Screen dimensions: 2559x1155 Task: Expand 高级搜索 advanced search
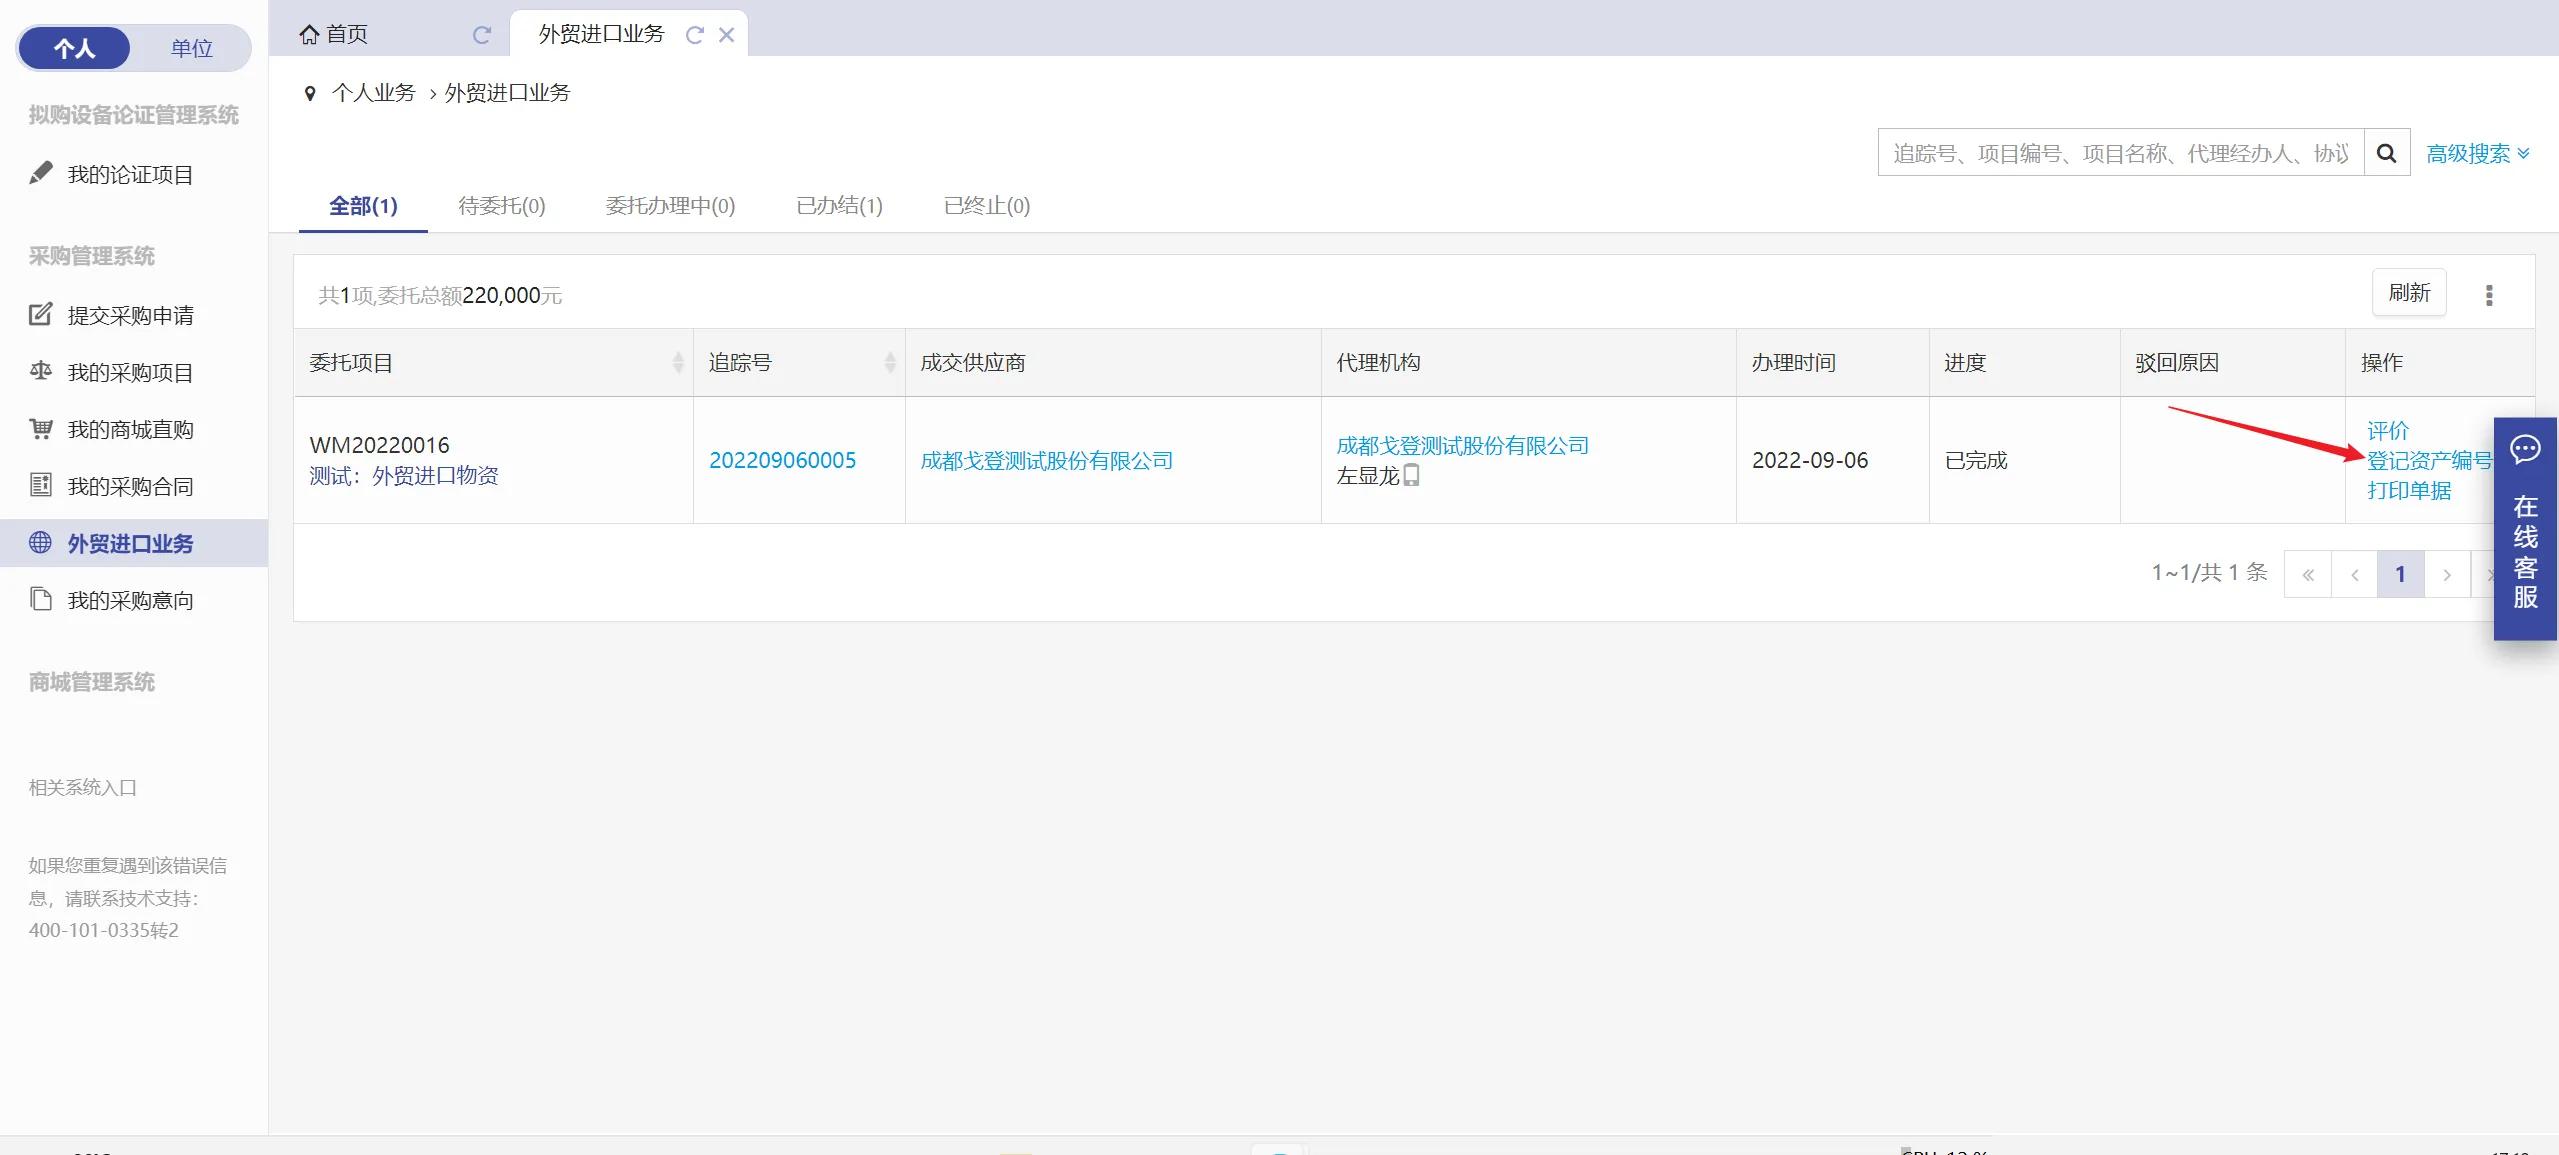click(2477, 153)
